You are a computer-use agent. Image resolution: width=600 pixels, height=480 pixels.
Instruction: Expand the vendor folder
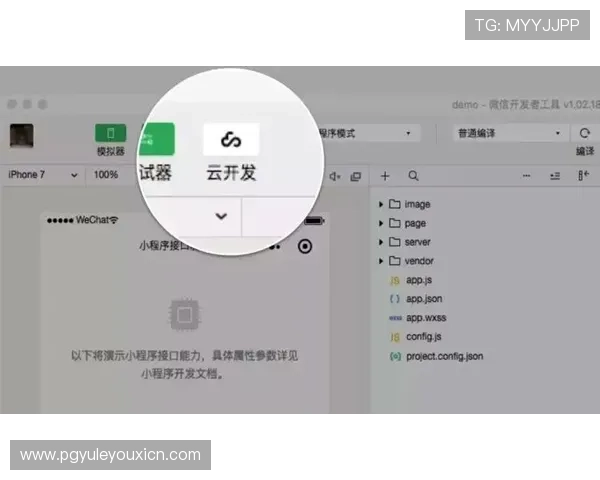381,261
